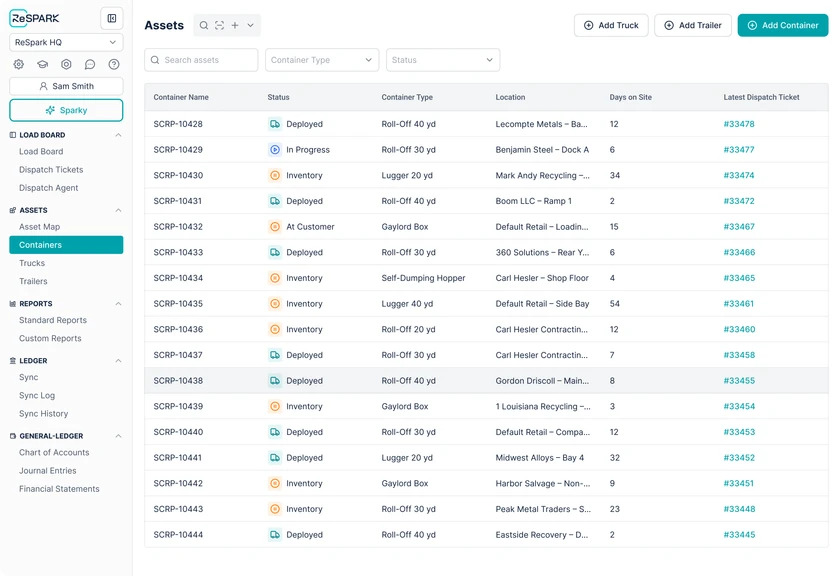
Task: Click the Add Truck button
Action: pyautogui.click(x=611, y=25)
